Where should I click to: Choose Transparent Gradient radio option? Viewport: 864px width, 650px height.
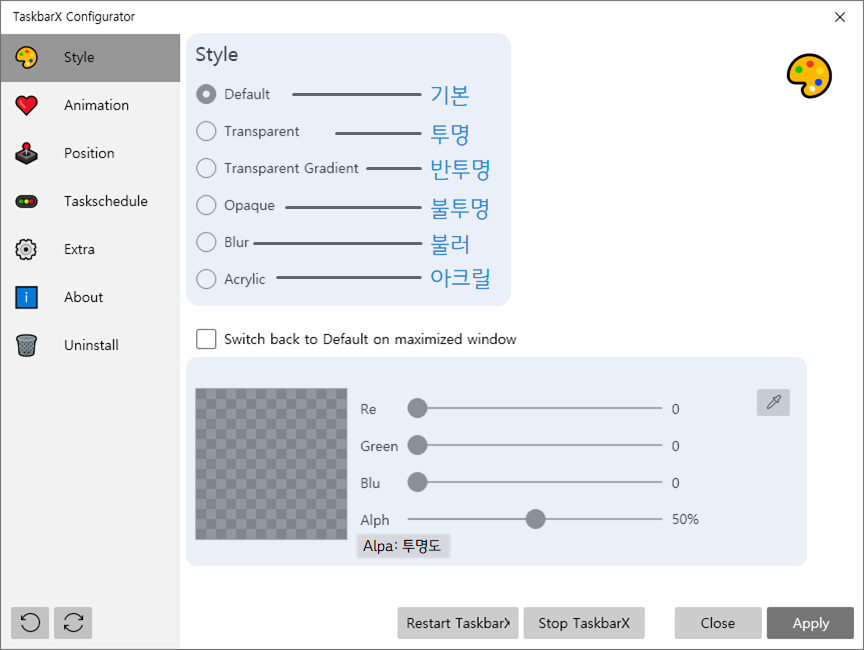tap(206, 168)
